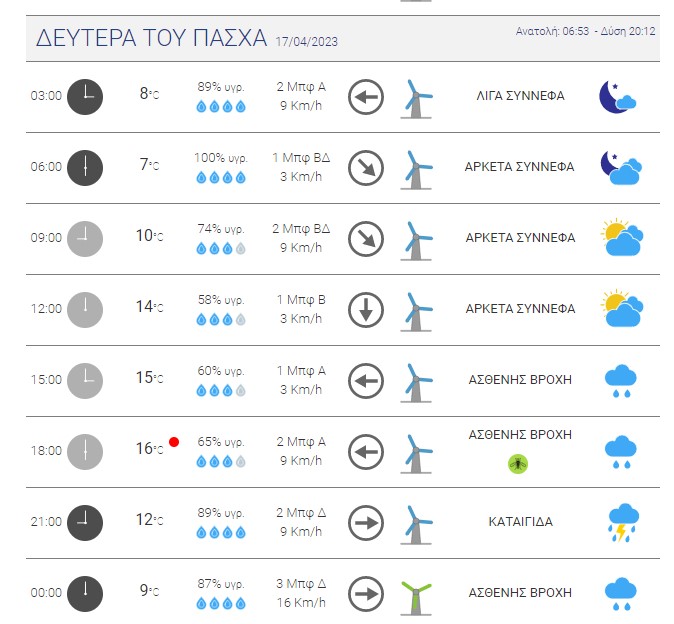Click the 18:00 clock icon

[x=85, y=452]
